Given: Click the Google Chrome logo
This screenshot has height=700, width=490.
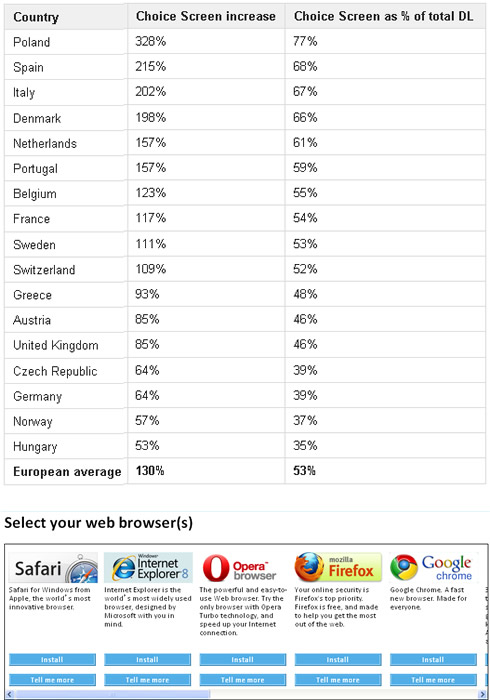Looking at the screenshot, I should coord(433,568).
